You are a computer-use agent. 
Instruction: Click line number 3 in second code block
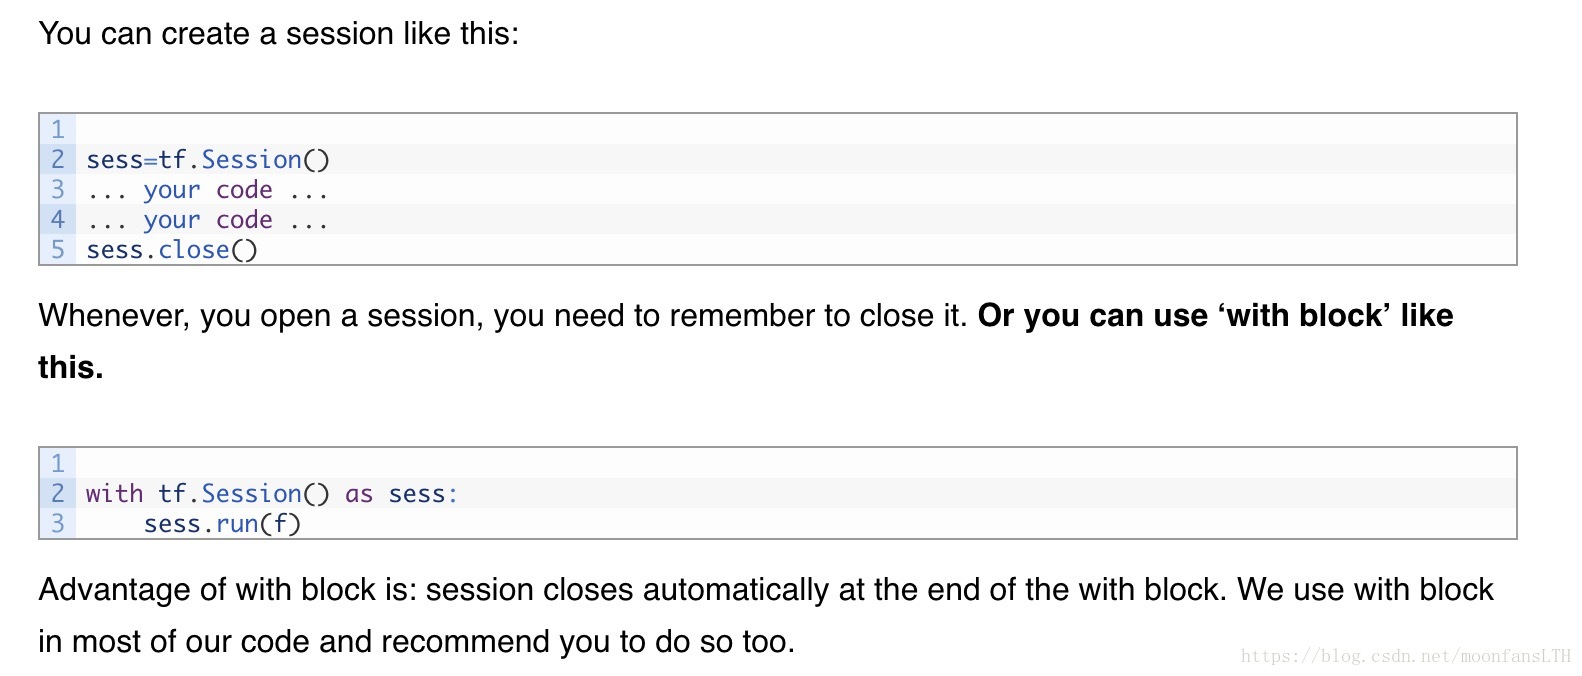57,524
